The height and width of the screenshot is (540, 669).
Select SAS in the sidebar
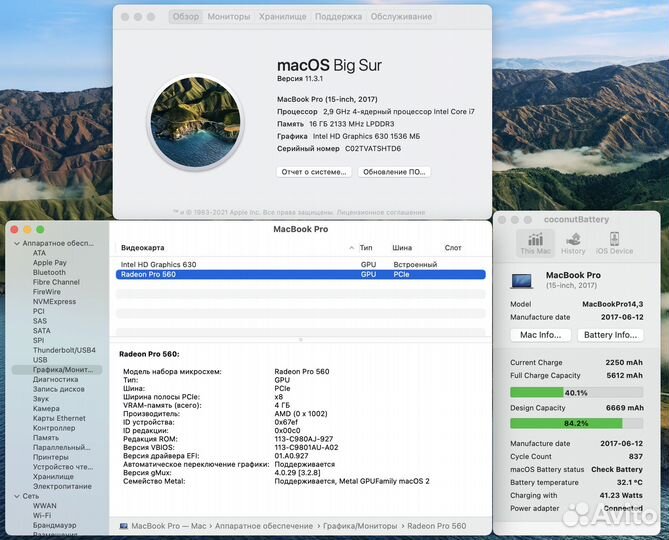tap(40, 321)
